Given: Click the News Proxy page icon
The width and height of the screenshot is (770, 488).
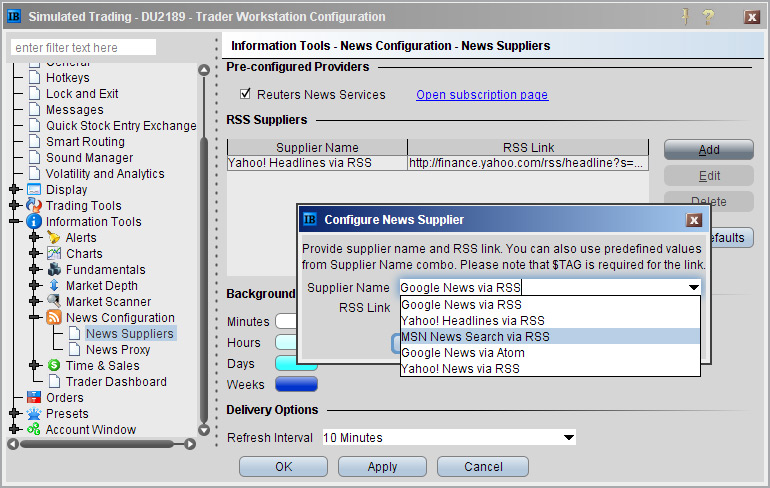Looking at the screenshot, I should (x=74, y=349).
